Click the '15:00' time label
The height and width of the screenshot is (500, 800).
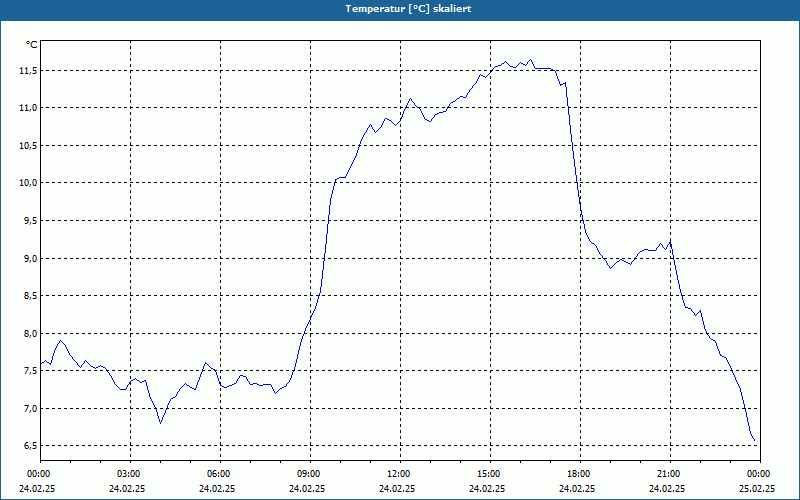pyautogui.click(x=490, y=474)
